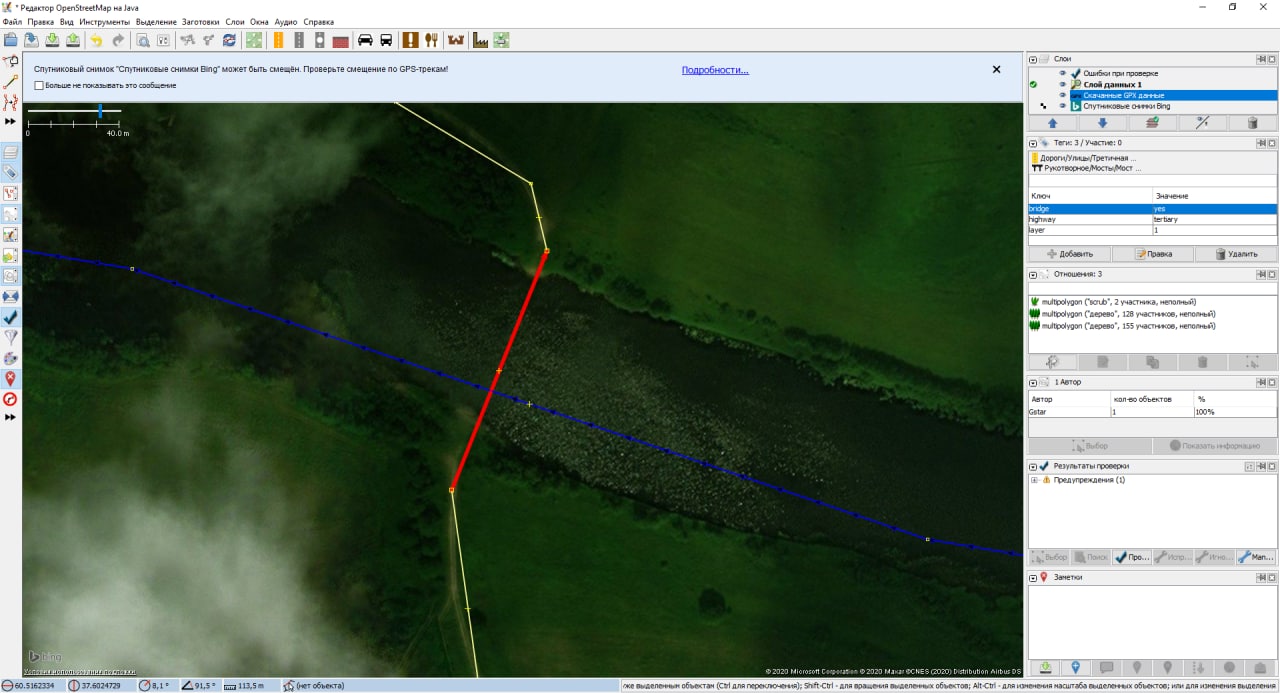
Task: Select the highway tertiary tag row
Action: click(1153, 219)
